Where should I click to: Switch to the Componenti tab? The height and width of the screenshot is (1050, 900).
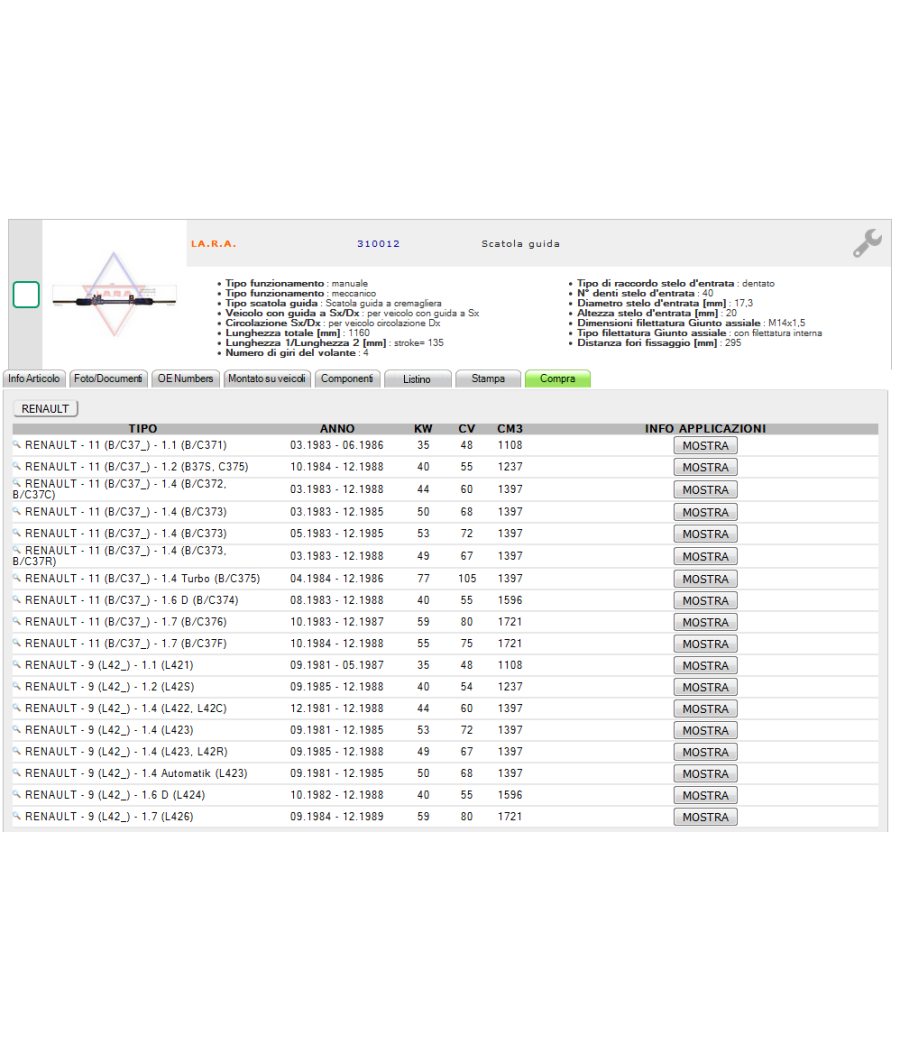point(347,379)
